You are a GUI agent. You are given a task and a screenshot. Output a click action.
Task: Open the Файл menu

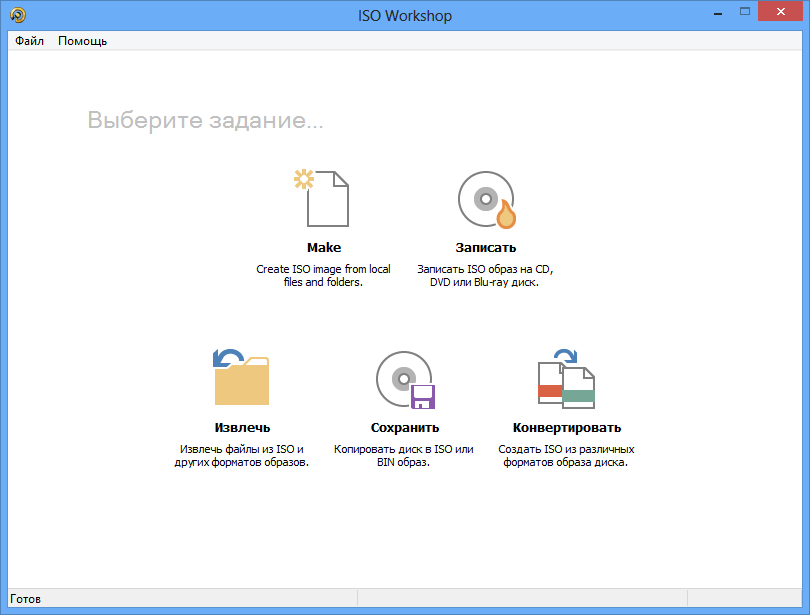(x=29, y=41)
